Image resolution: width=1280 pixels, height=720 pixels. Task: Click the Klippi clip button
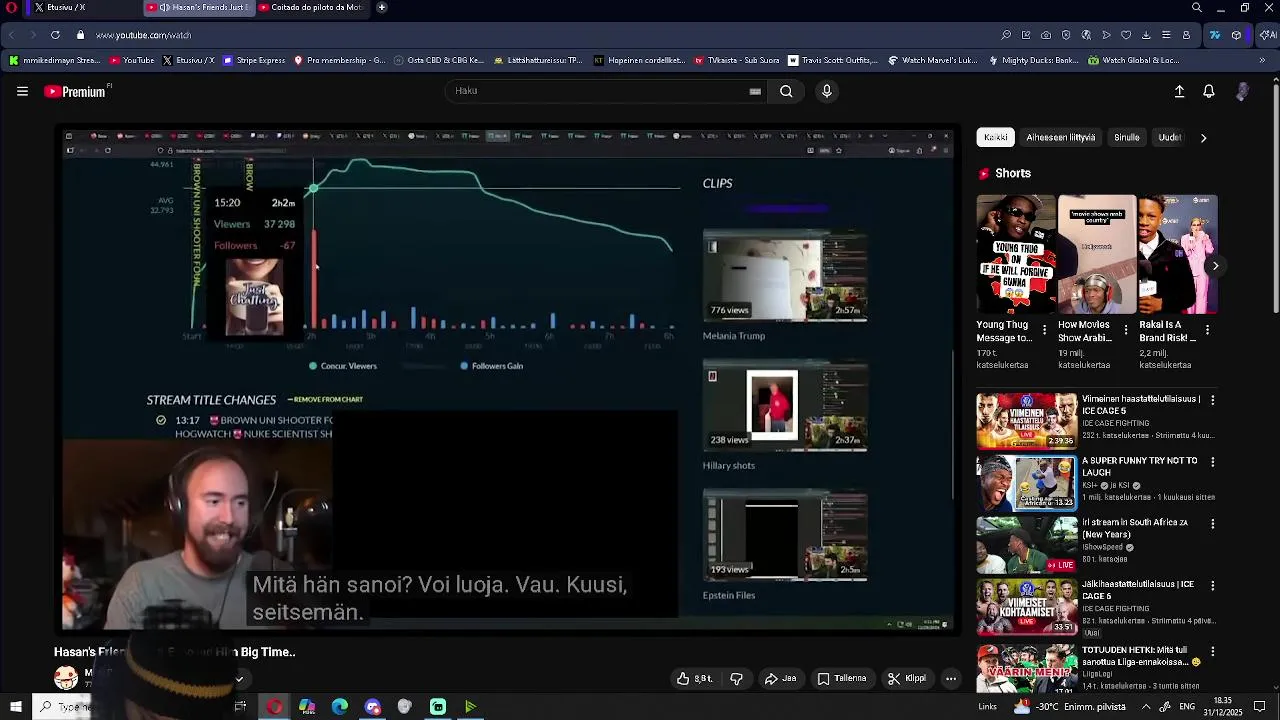[x=907, y=678]
